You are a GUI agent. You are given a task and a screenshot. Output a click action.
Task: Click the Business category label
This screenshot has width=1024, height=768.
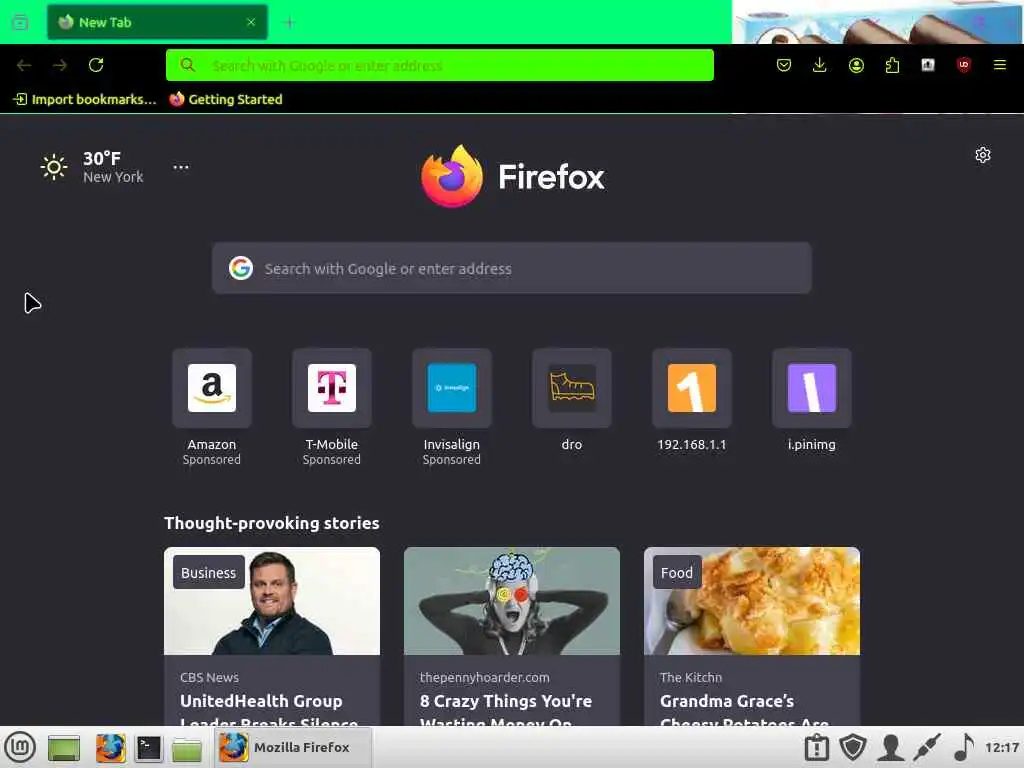tap(208, 573)
